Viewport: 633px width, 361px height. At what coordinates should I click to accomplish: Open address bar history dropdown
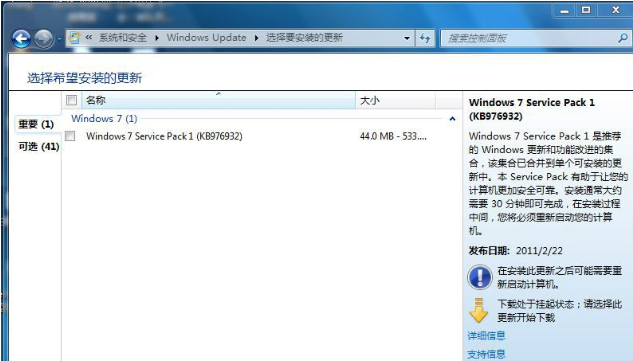tap(407, 38)
